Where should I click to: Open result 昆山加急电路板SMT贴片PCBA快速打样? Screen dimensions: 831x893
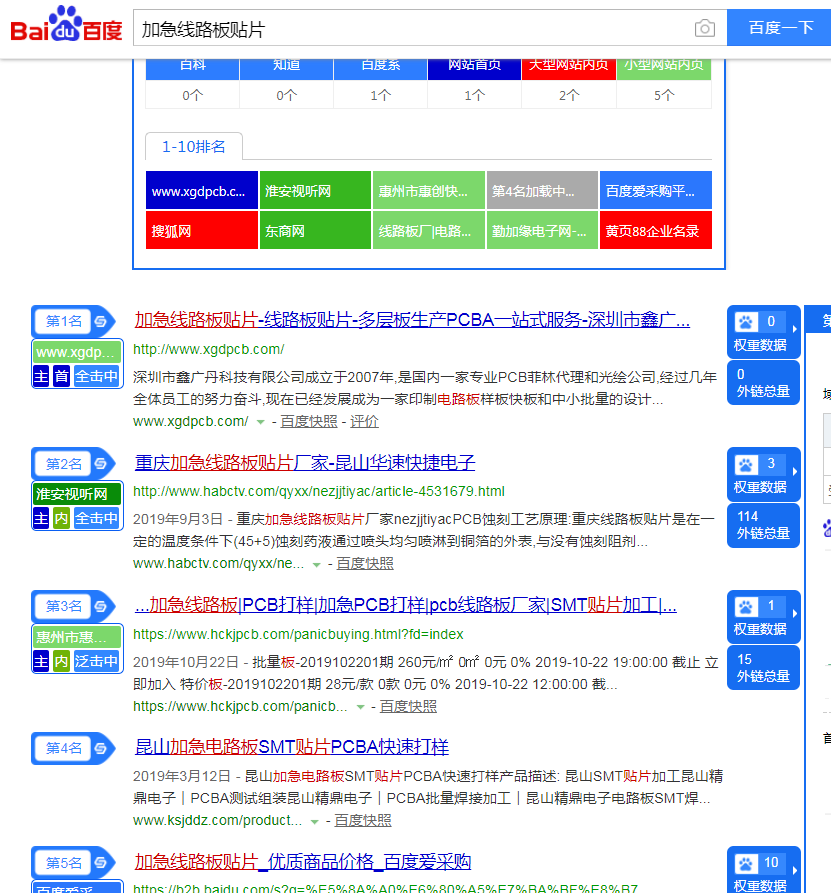pos(292,747)
